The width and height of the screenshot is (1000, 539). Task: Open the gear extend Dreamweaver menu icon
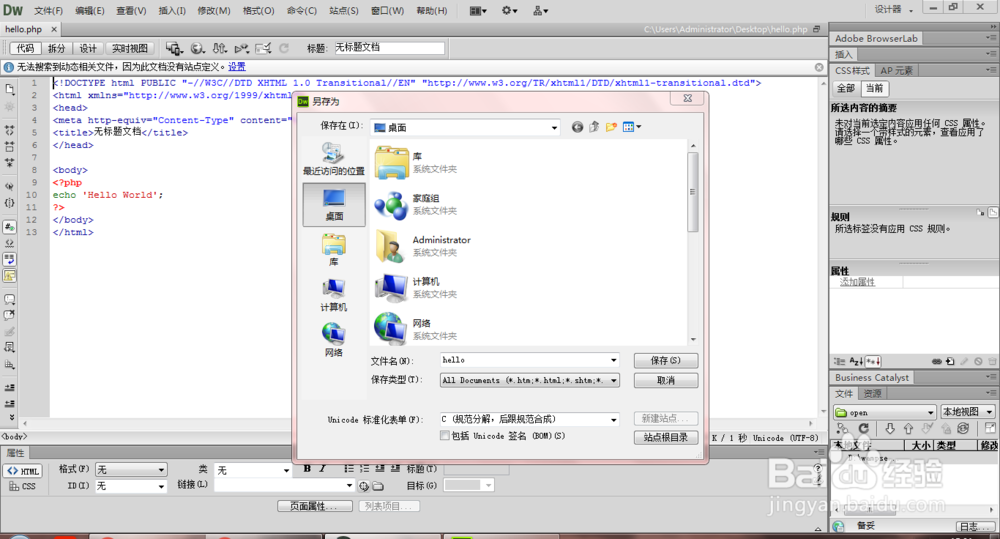[509, 11]
